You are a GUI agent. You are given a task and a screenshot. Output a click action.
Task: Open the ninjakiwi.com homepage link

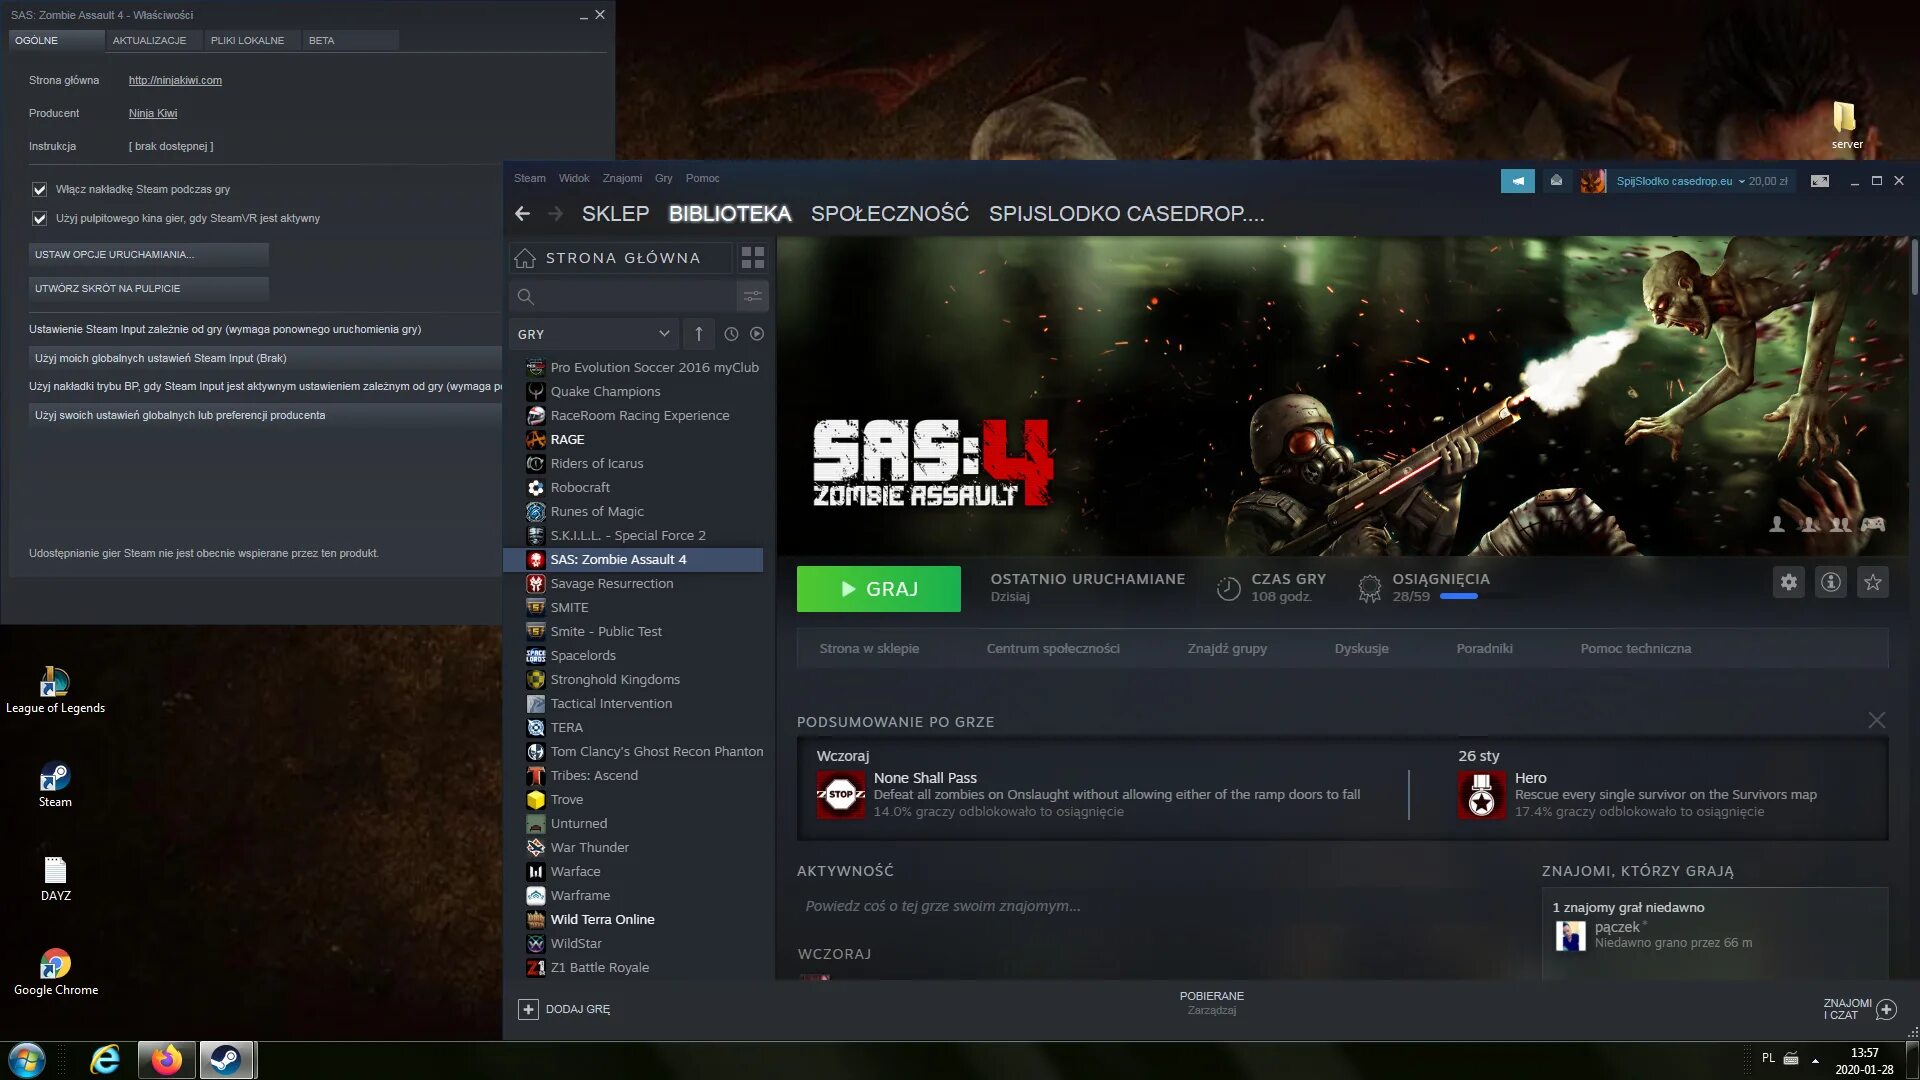(x=175, y=80)
